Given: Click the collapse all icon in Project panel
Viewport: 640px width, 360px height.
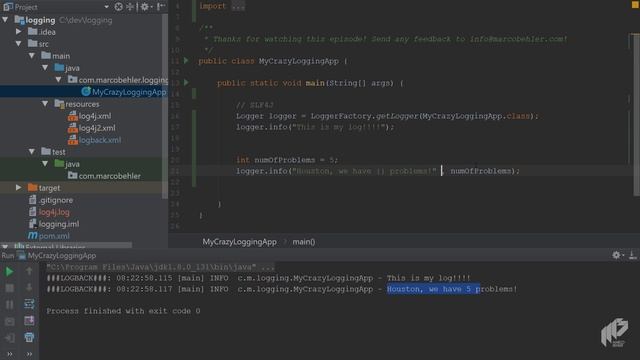Looking at the screenshot, I should tap(130, 7).
